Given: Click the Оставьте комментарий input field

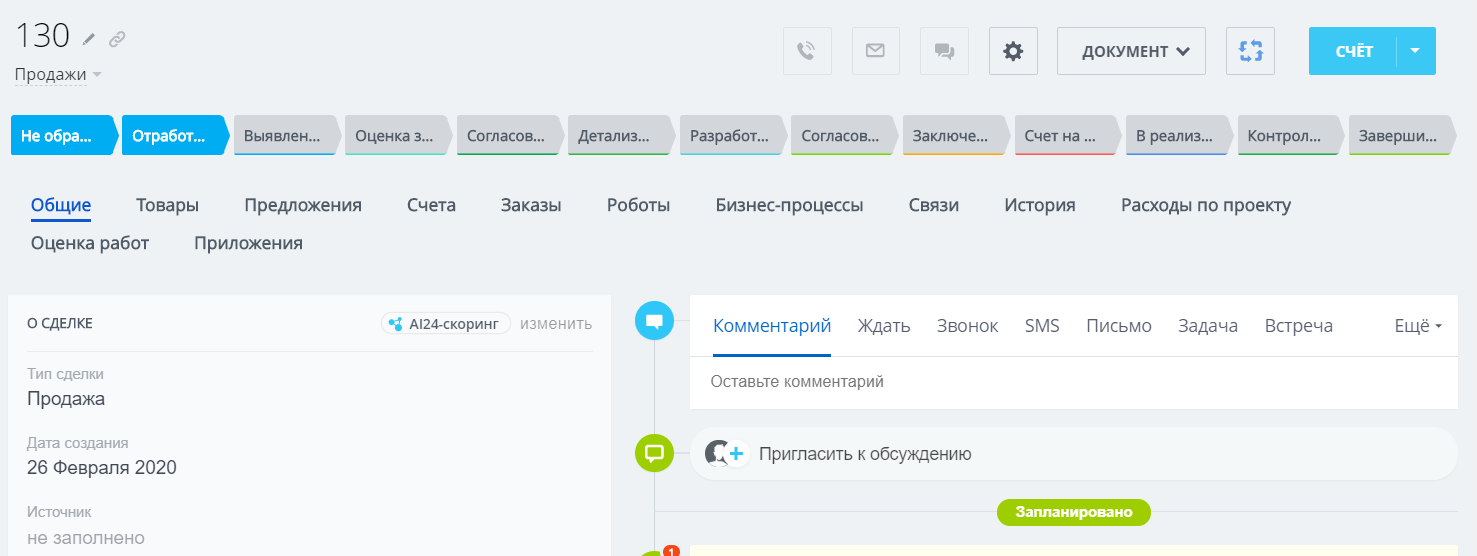Looking at the screenshot, I should [x=1070, y=382].
